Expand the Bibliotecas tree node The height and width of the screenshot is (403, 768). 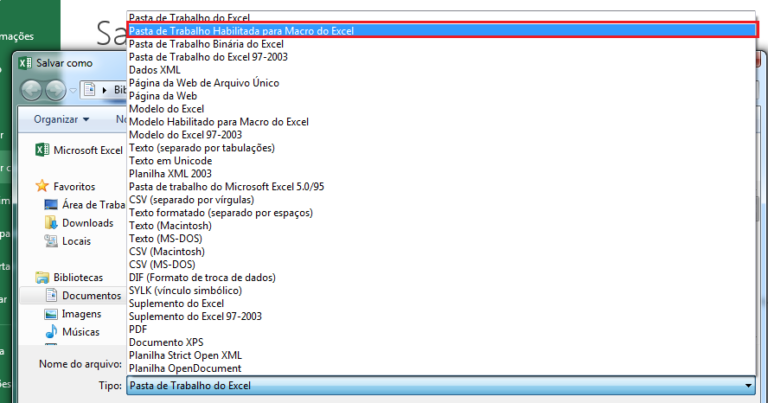(78, 277)
